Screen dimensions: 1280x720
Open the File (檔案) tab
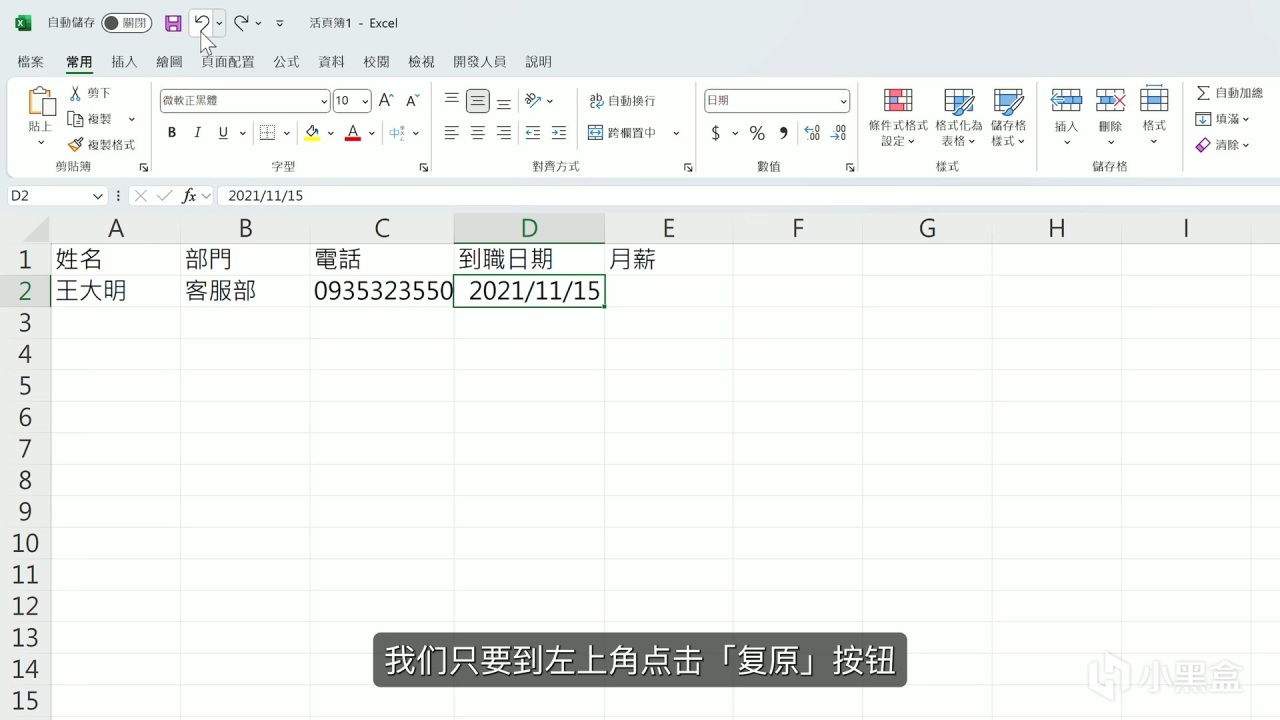[x=31, y=62]
